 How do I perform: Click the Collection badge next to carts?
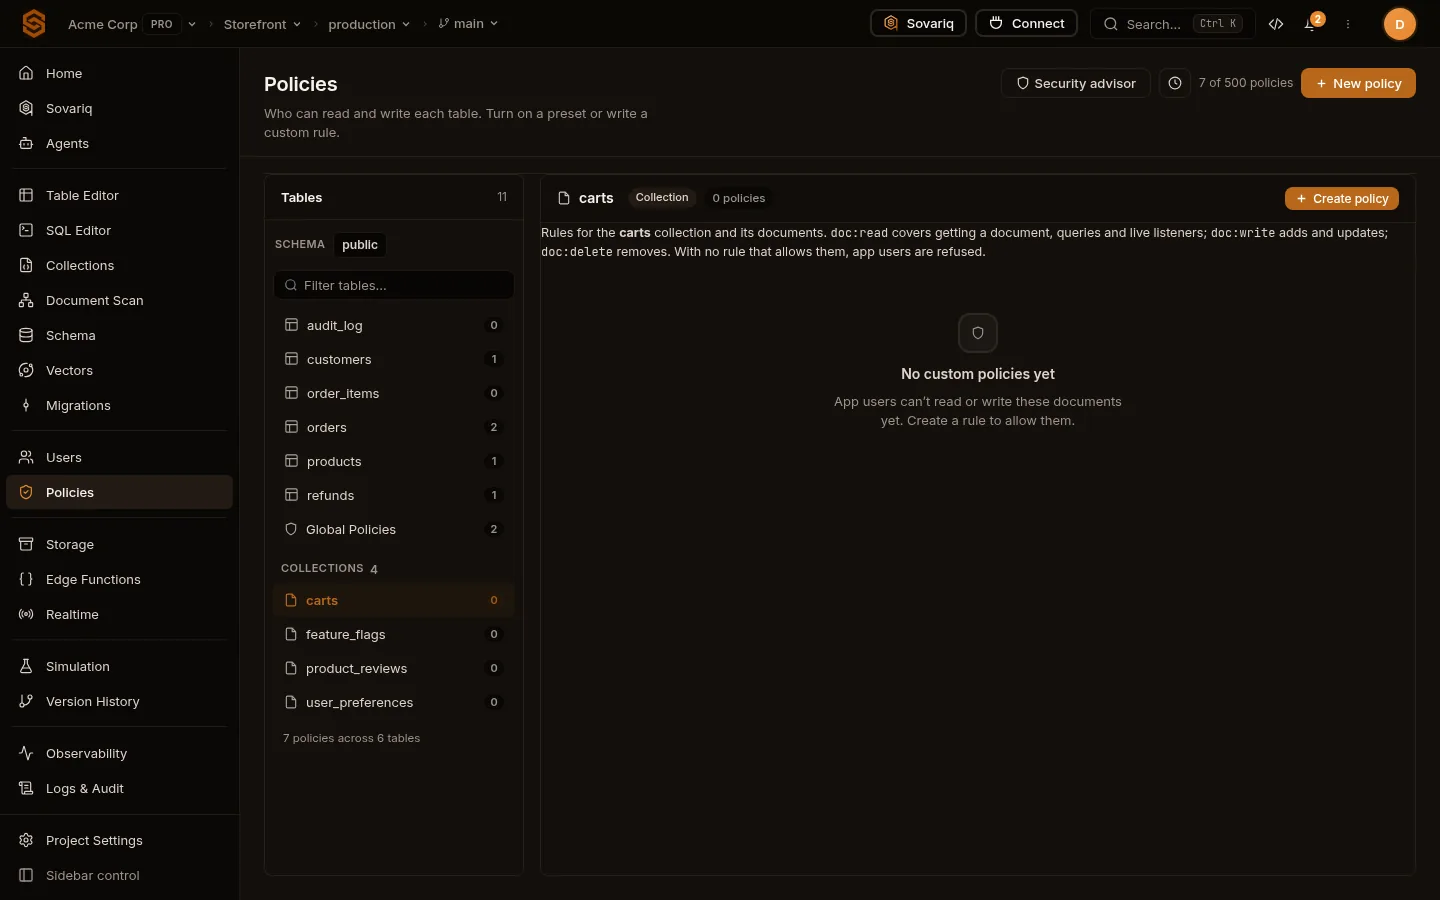(x=662, y=198)
